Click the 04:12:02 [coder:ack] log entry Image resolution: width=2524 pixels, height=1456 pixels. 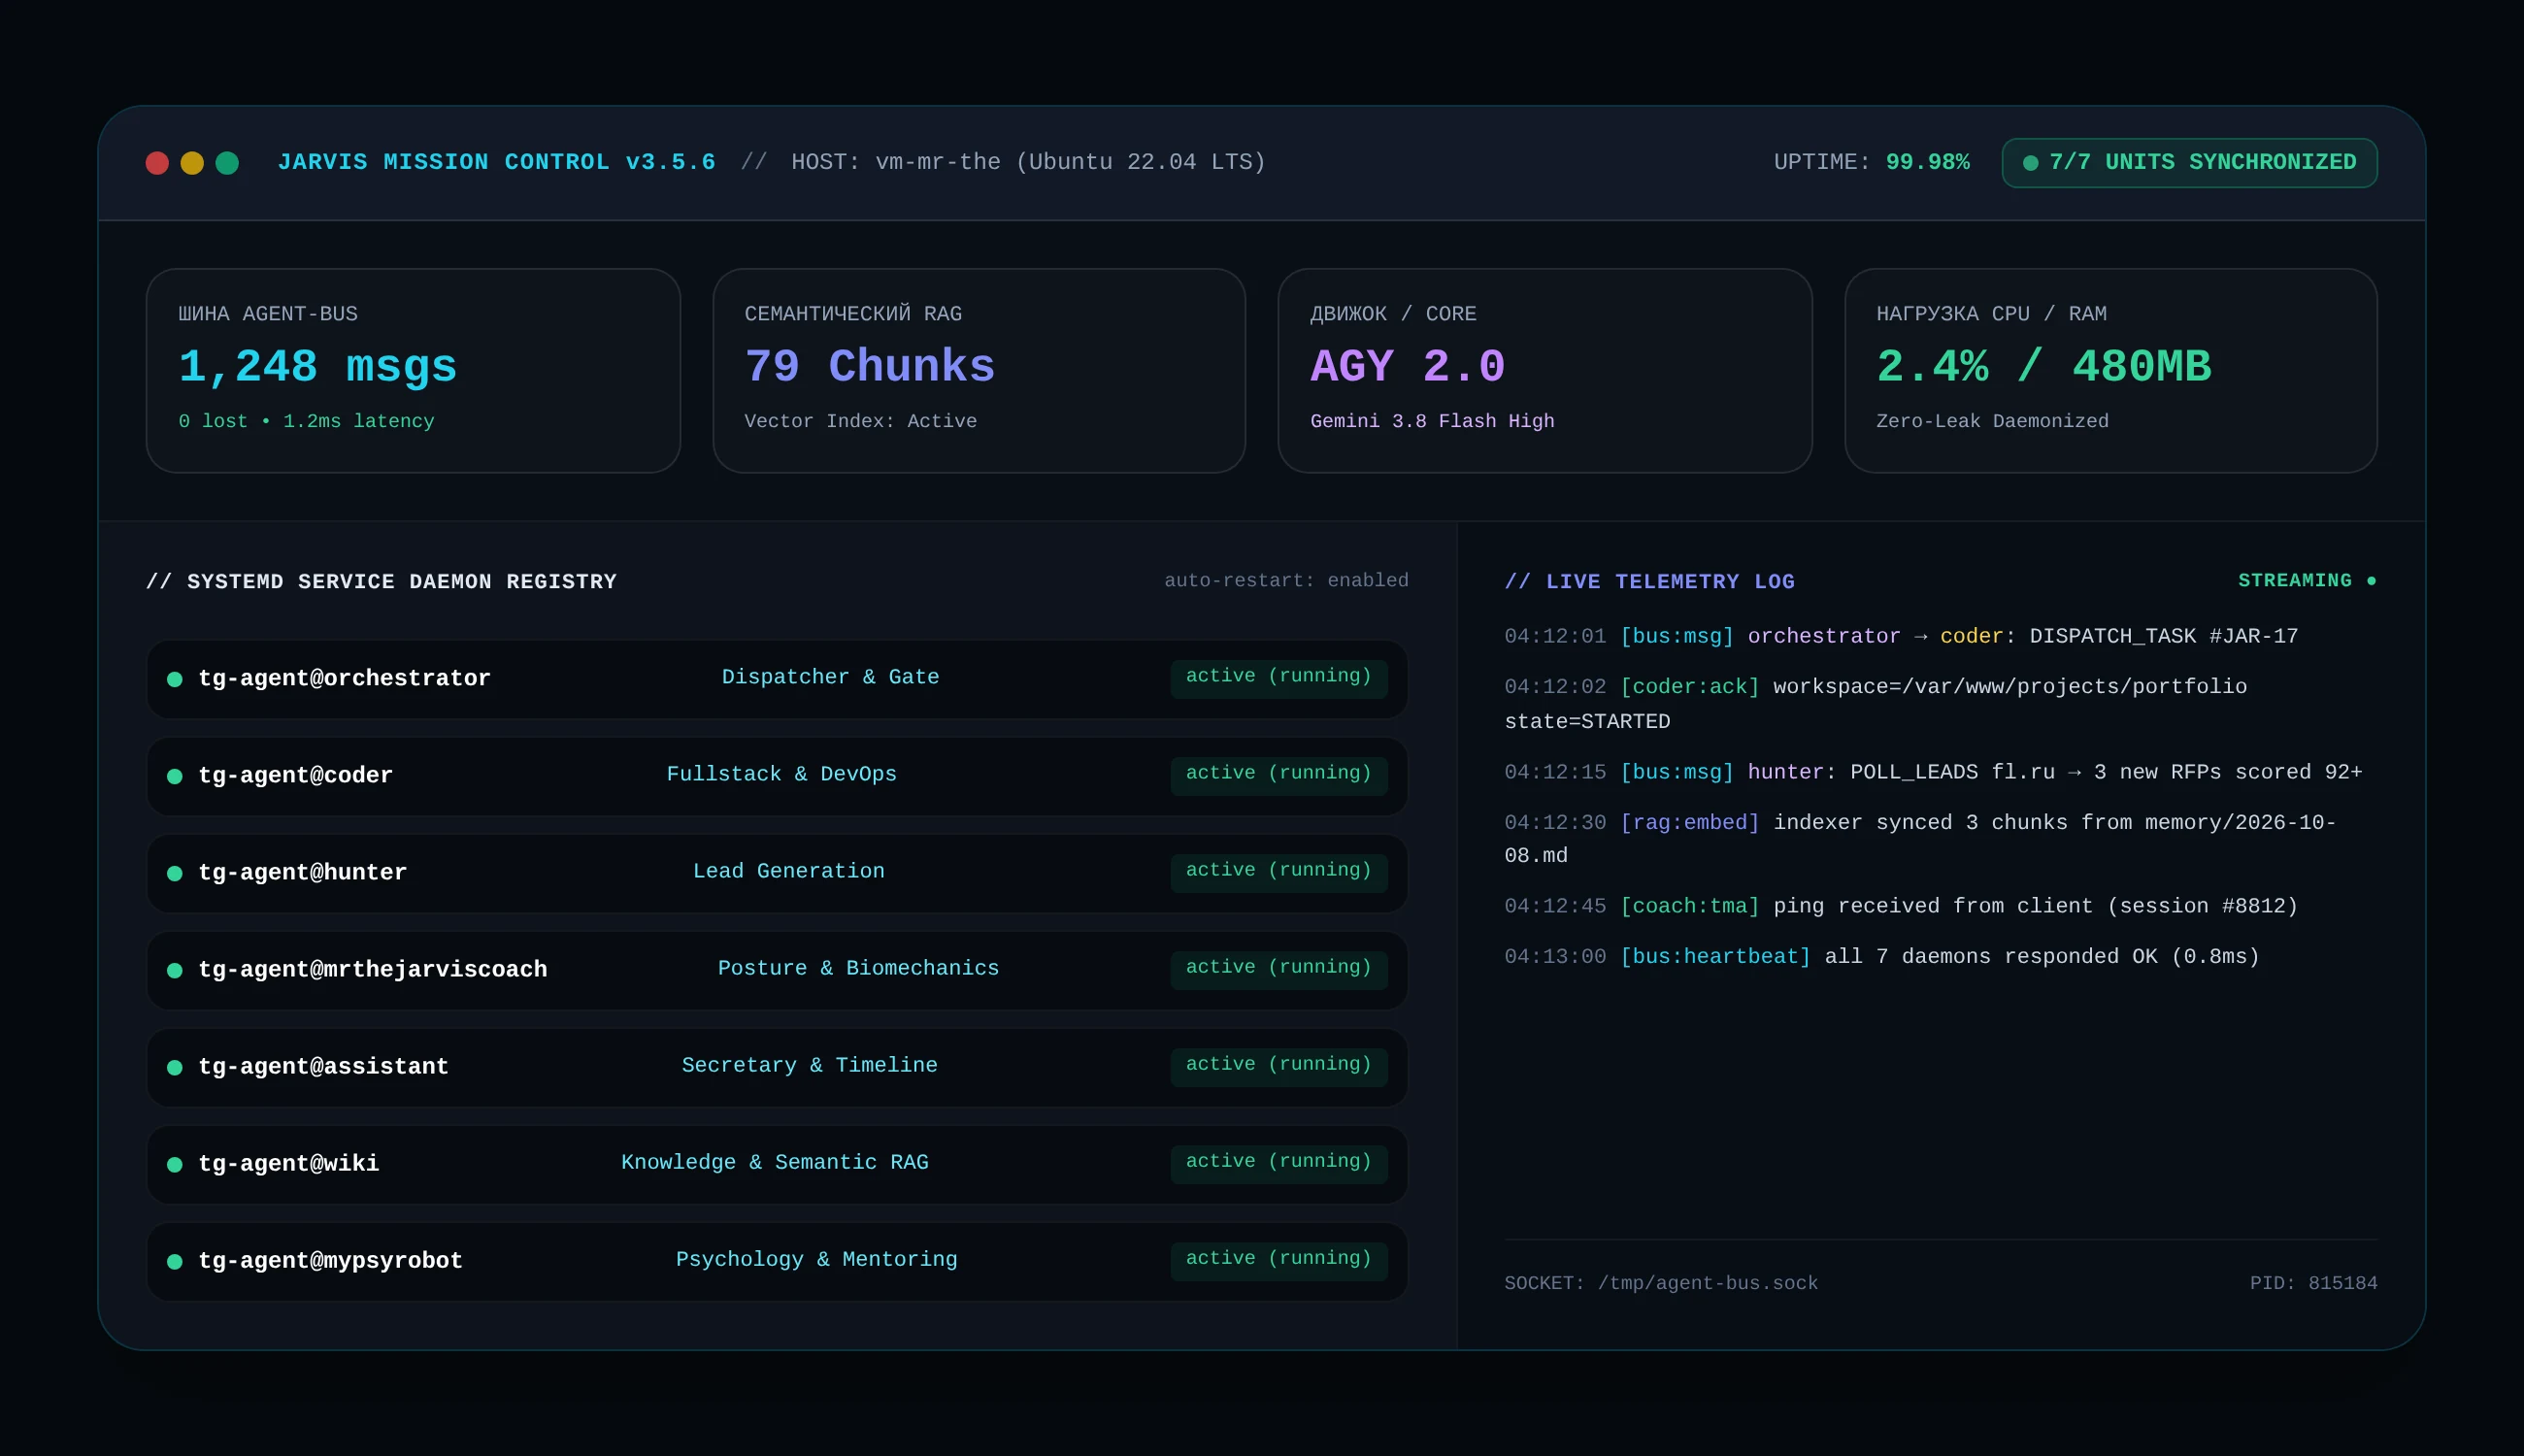1875,704
